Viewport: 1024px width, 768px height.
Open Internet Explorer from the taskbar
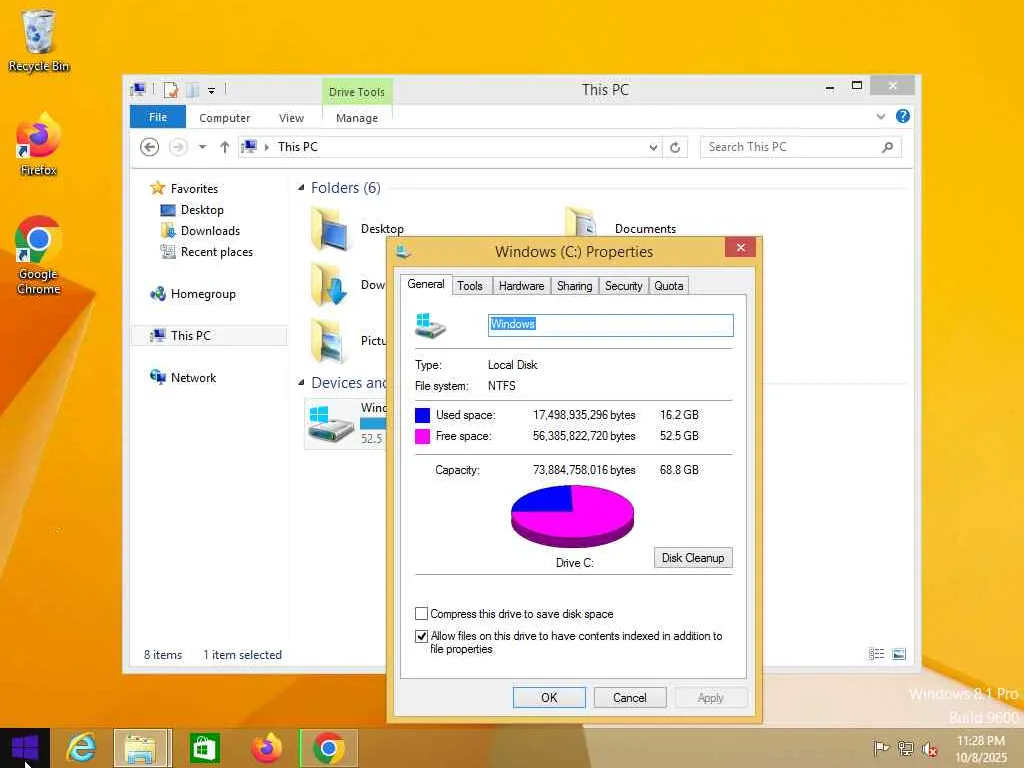tap(82, 748)
